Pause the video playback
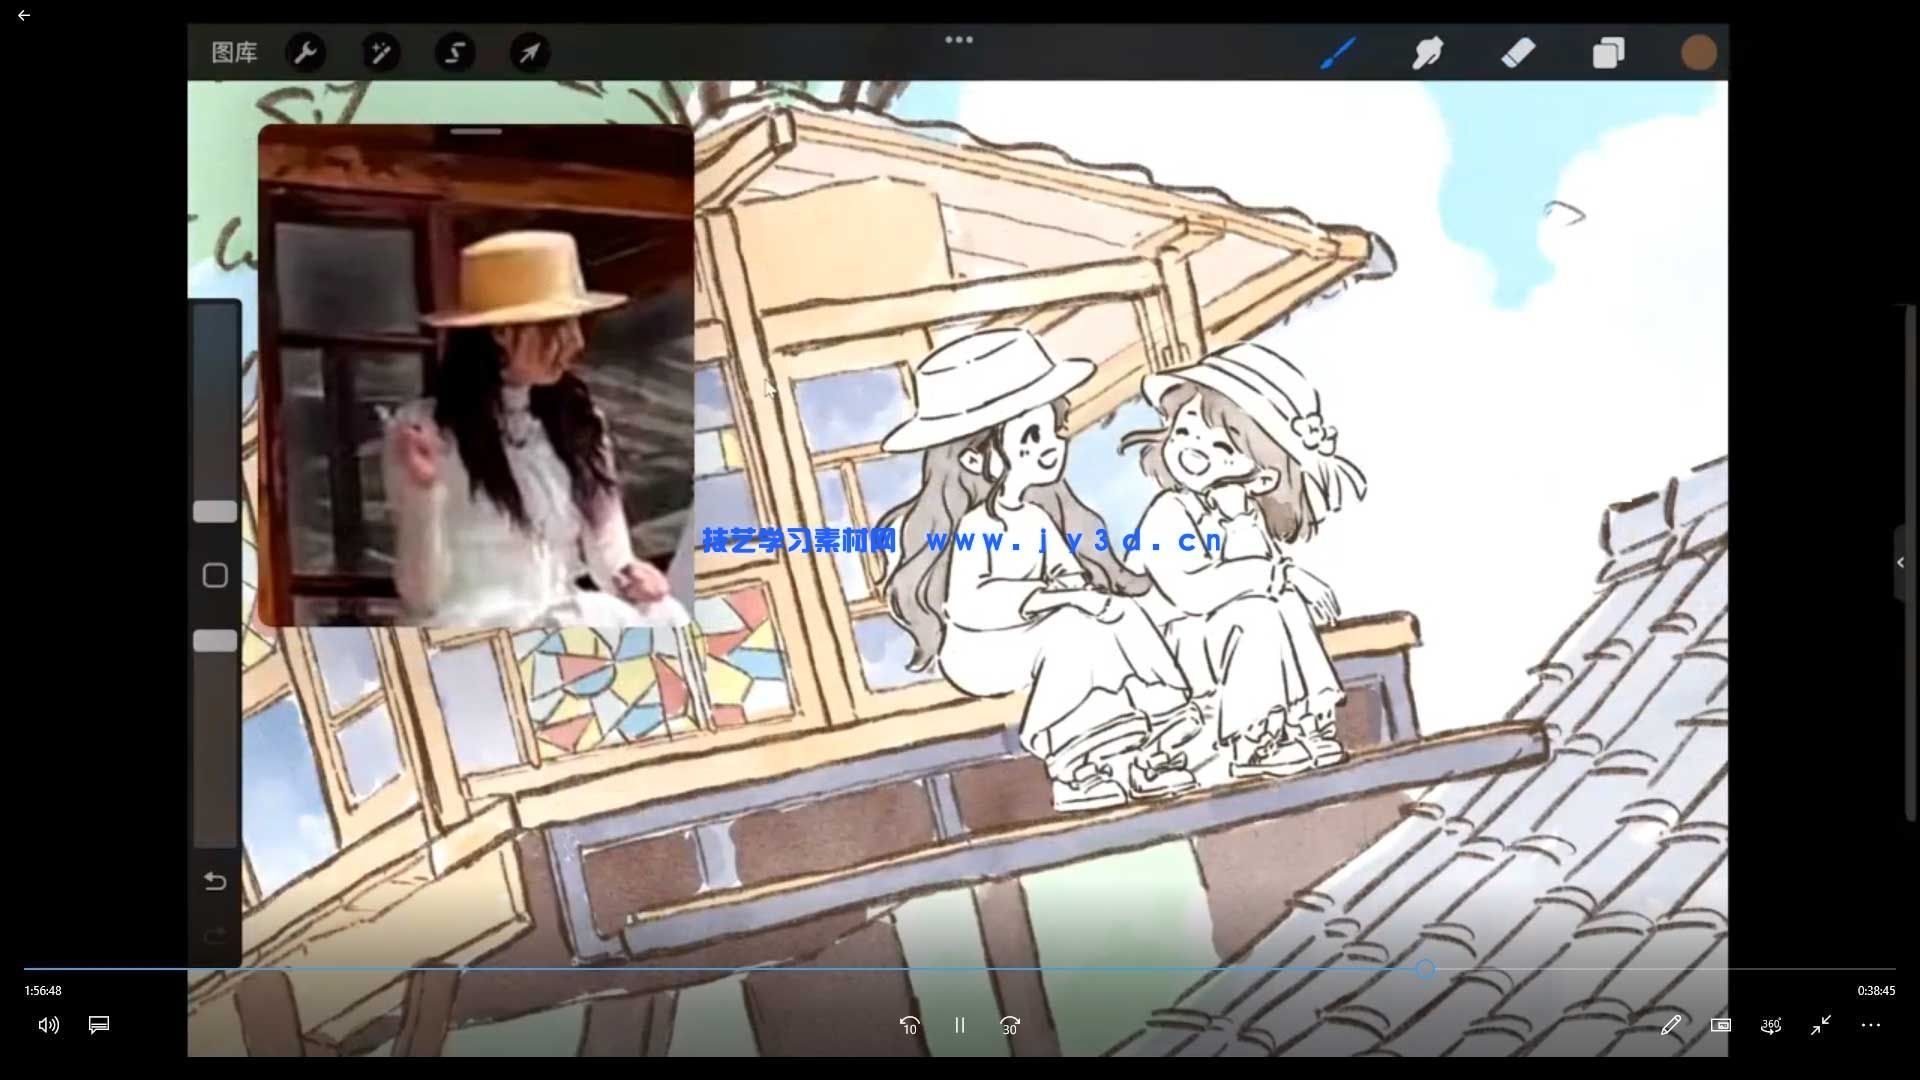 point(959,1025)
